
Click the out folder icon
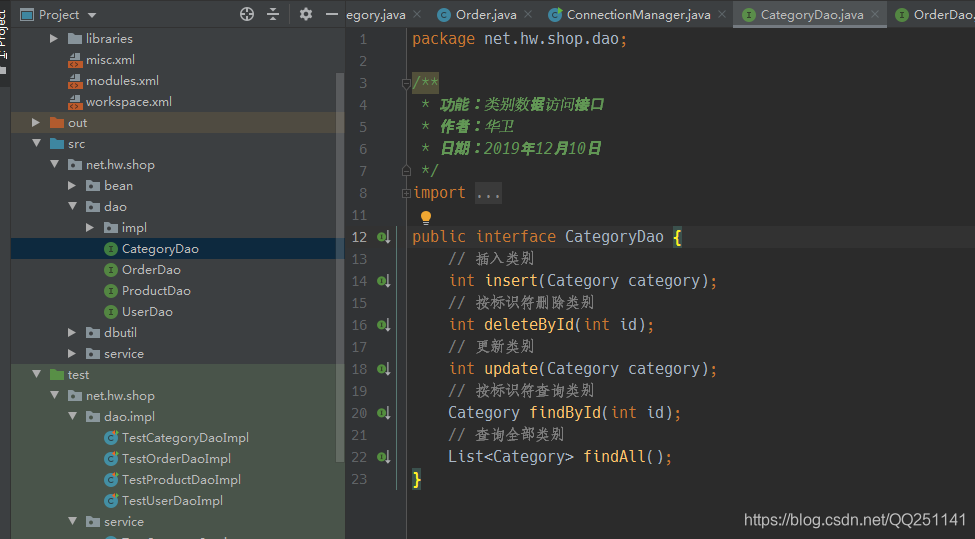(x=57, y=122)
